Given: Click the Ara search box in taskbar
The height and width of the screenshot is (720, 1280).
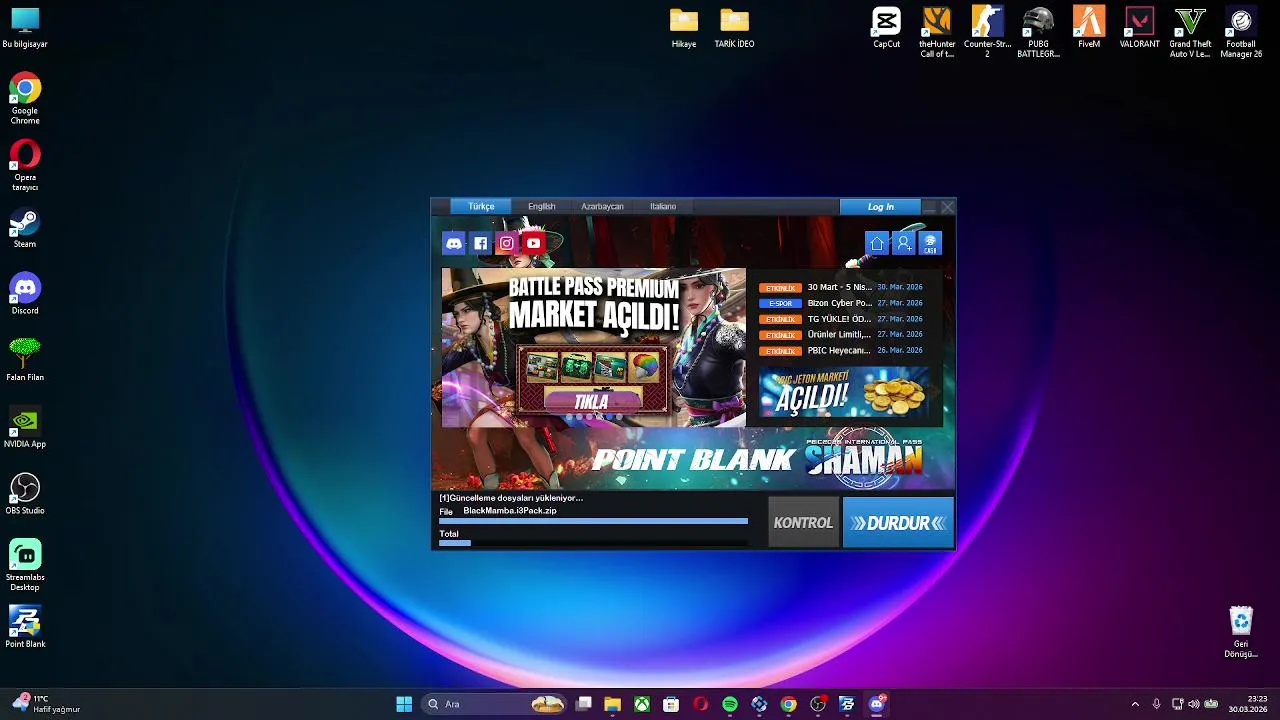Looking at the screenshot, I should [494, 704].
